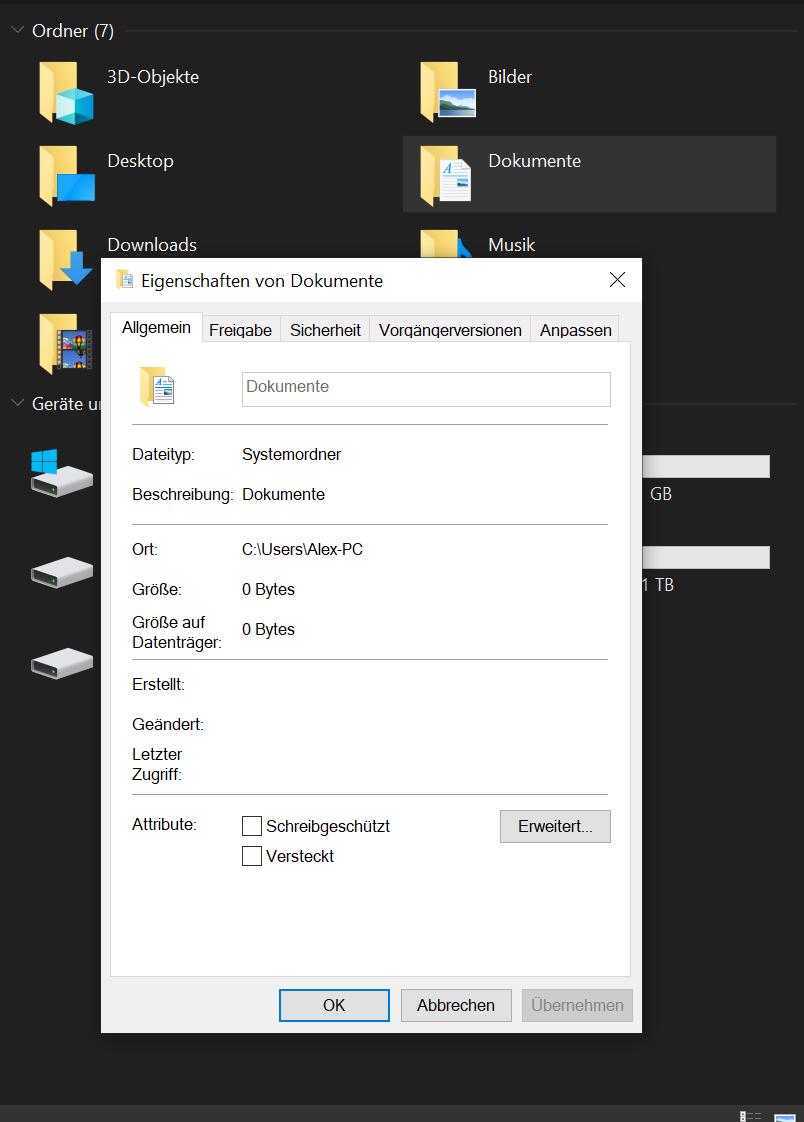The image size is (804, 1122).
Task: Enable the Versteckt checkbox
Action: pos(252,856)
